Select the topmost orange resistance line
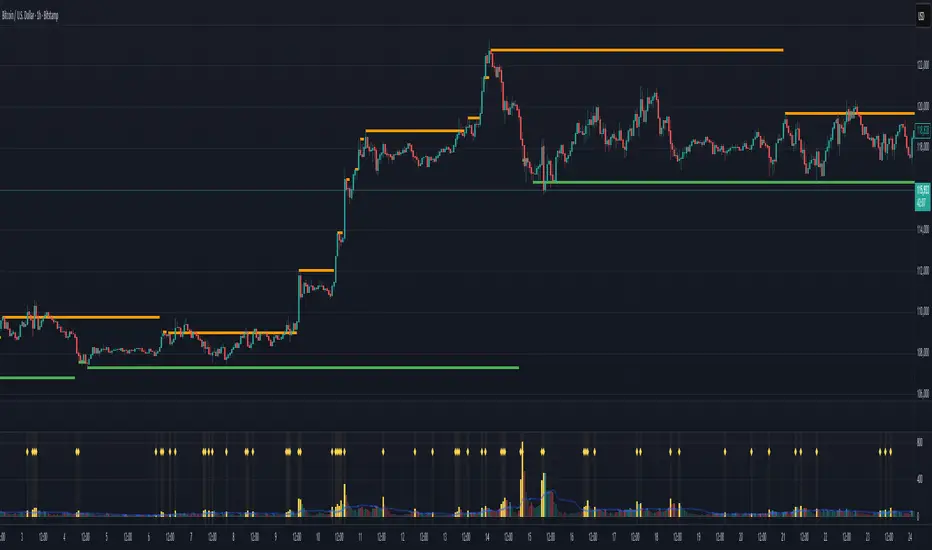This screenshot has width=932, height=550. click(637, 51)
